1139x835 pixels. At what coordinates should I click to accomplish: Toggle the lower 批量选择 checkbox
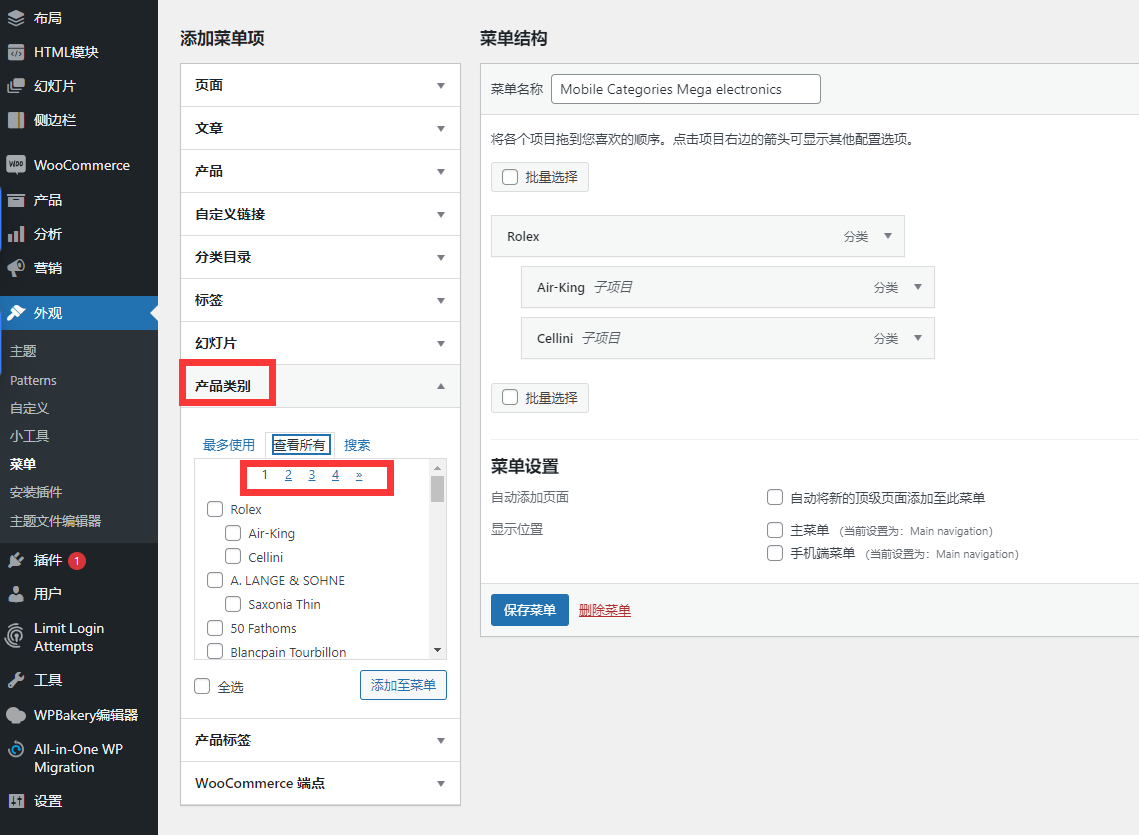tap(510, 398)
